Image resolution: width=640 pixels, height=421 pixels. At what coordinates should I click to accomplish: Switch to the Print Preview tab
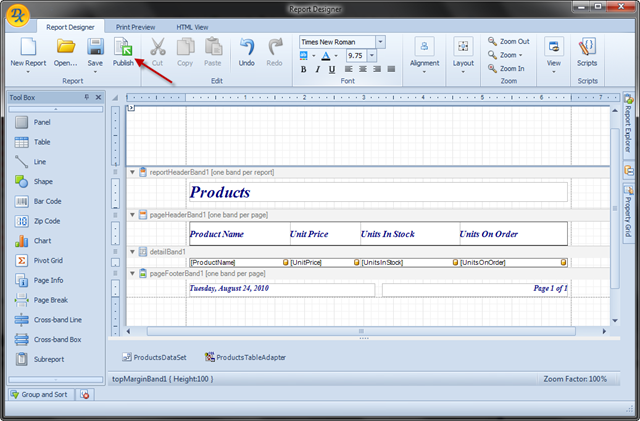[136, 27]
